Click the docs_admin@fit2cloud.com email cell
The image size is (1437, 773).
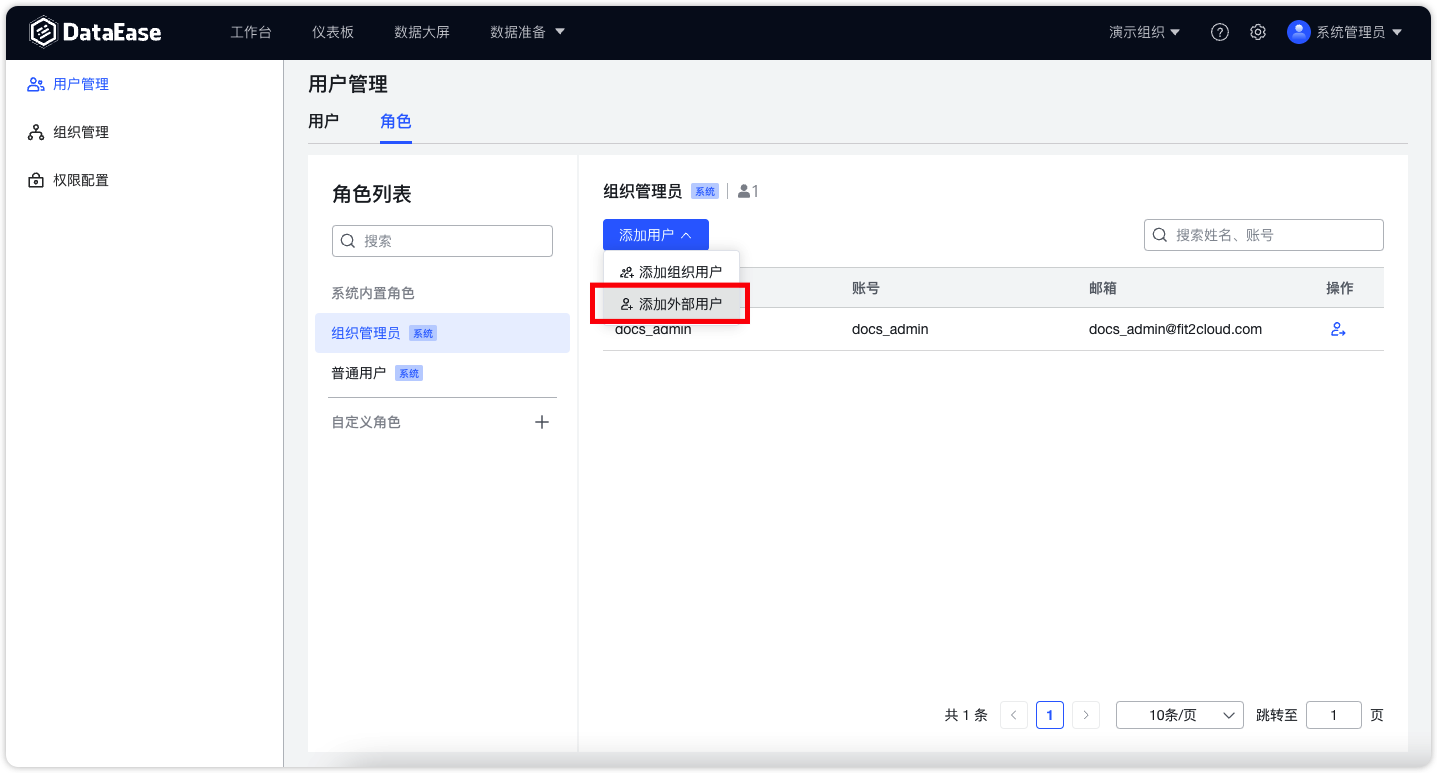tap(1175, 329)
